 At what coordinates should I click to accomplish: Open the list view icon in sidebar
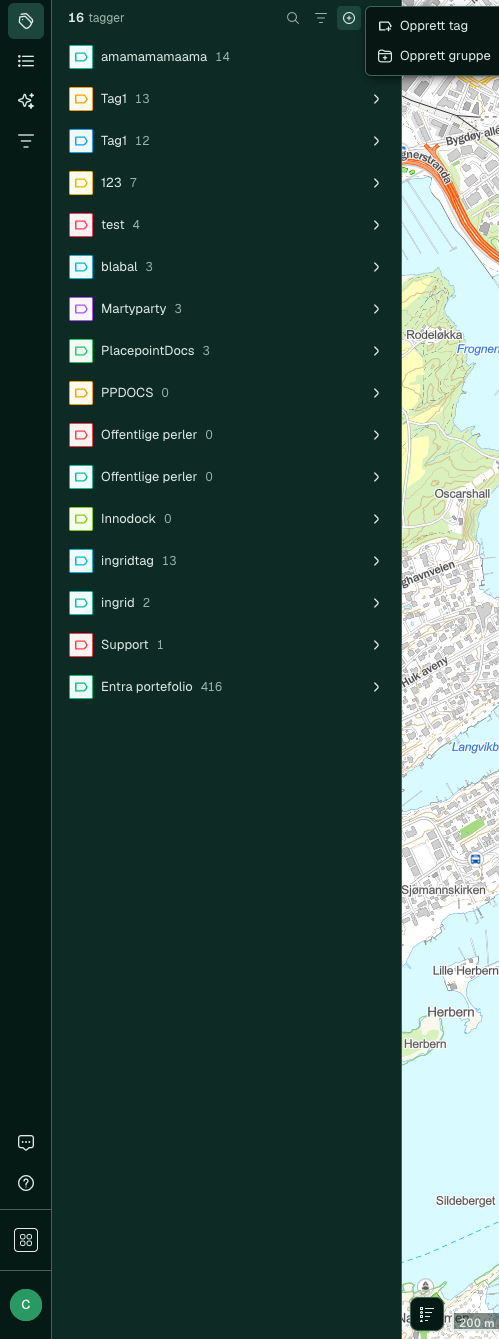(x=26, y=61)
